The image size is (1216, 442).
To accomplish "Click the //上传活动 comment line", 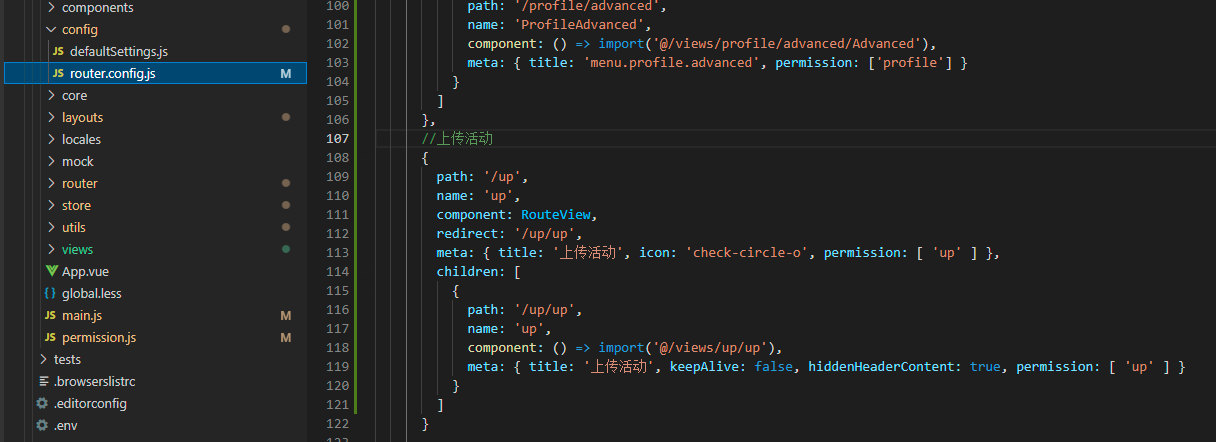I will coord(457,138).
